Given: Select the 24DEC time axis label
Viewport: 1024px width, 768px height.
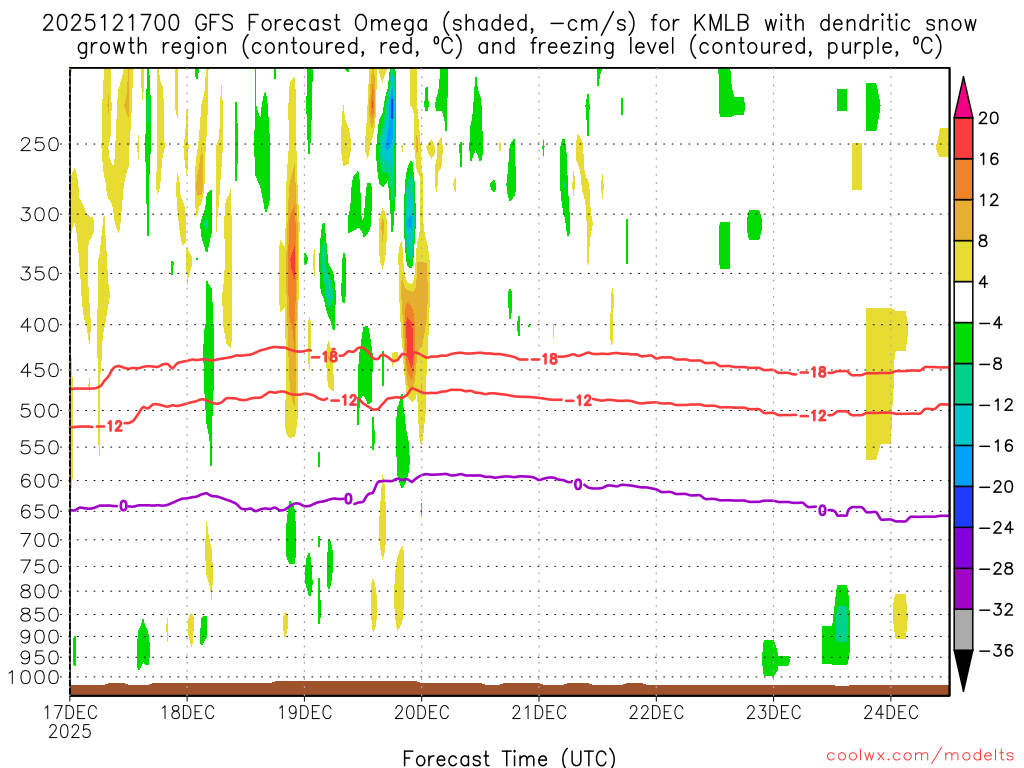Looking at the screenshot, I should (890, 712).
